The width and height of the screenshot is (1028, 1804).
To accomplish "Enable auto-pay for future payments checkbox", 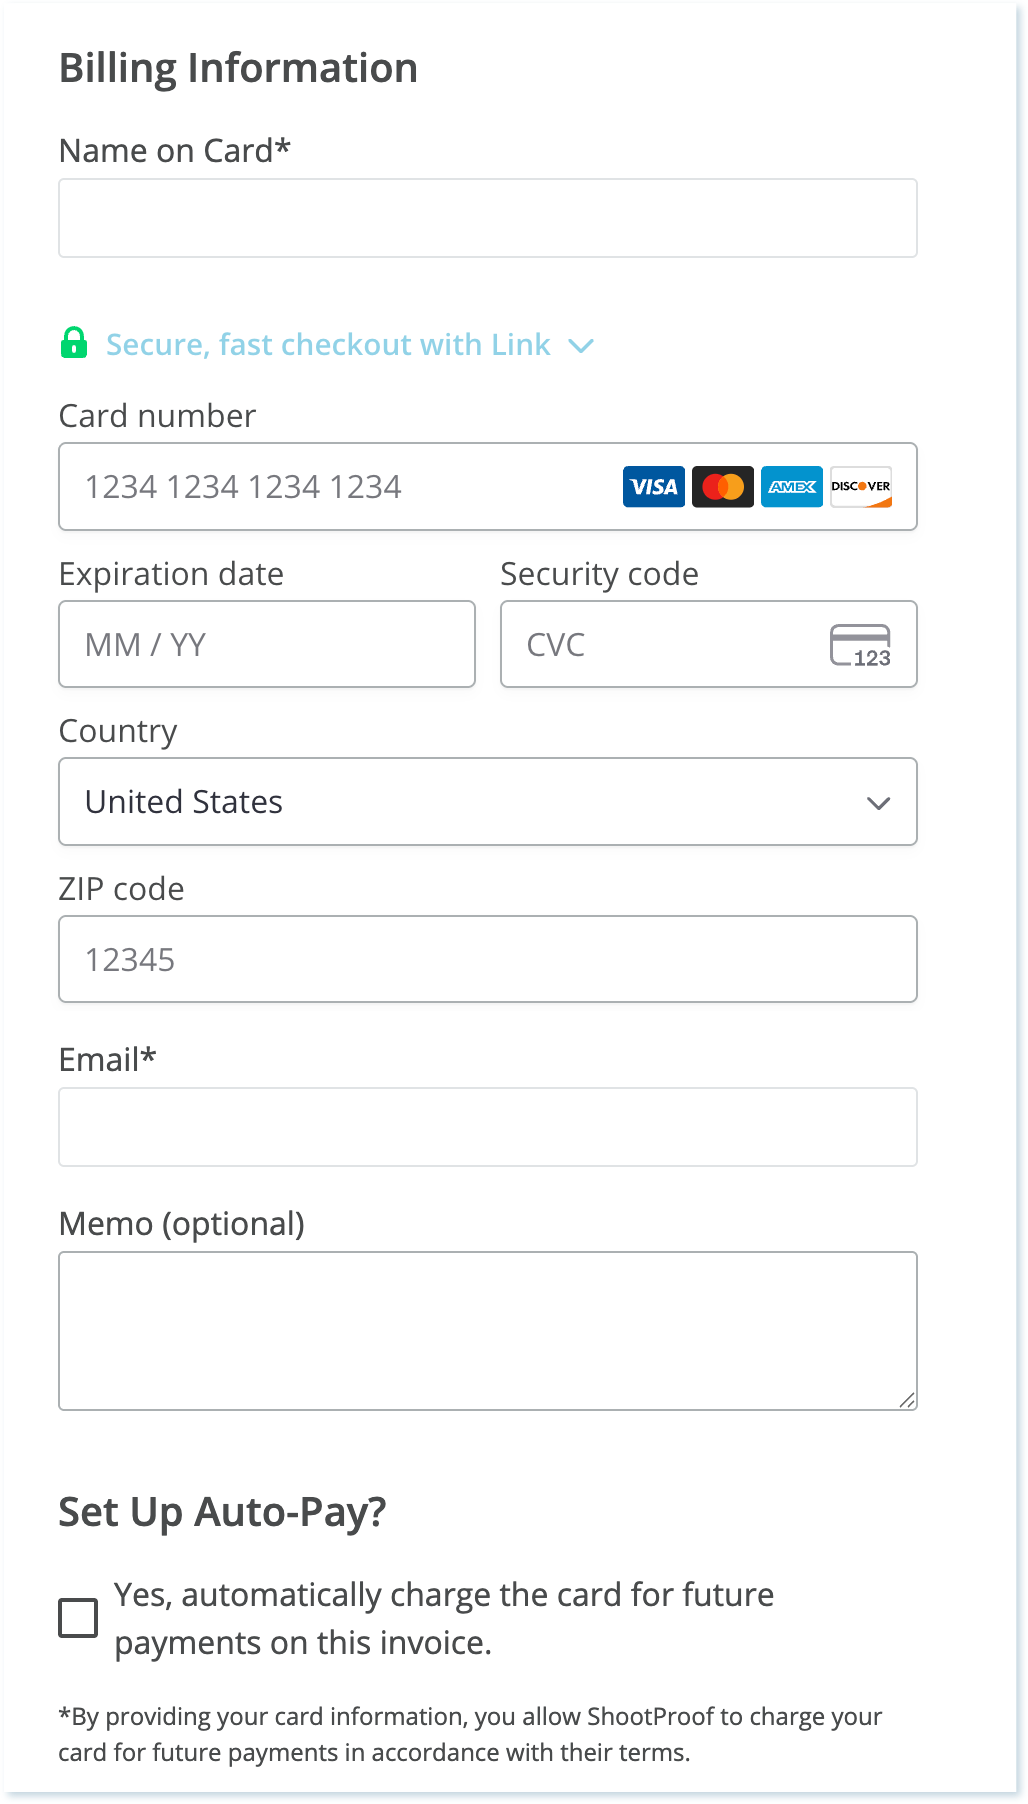I will [78, 1617].
